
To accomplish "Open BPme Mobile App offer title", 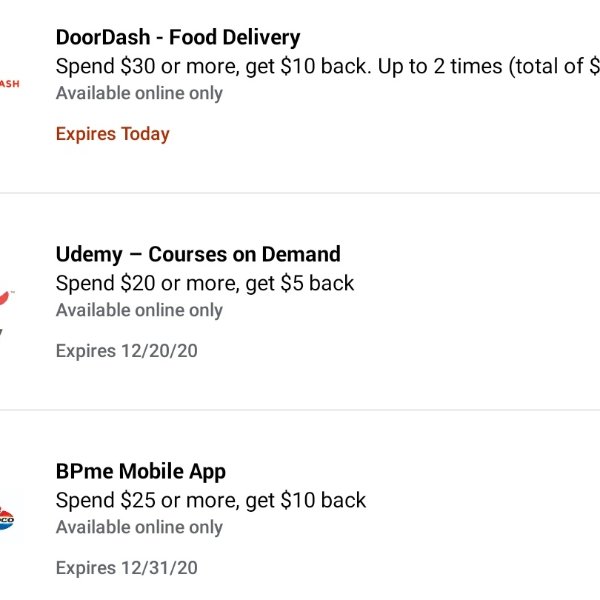I will click(141, 472).
